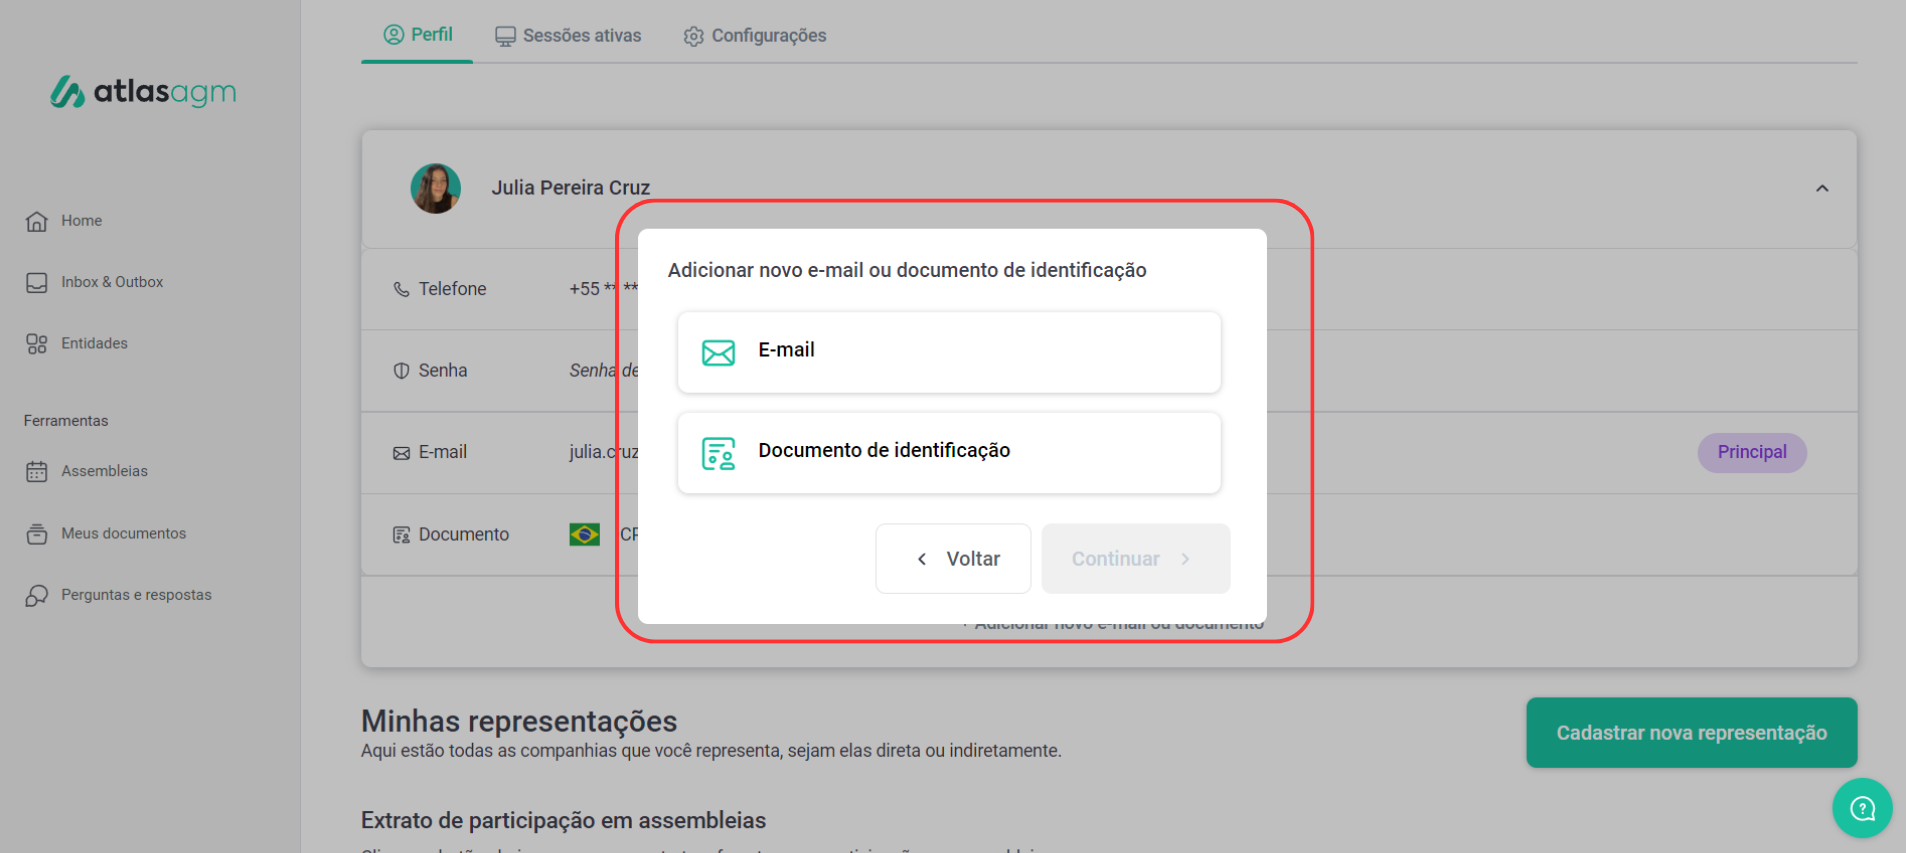Click the atlasagm logo
This screenshot has height=853, width=1906.
(143, 92)
